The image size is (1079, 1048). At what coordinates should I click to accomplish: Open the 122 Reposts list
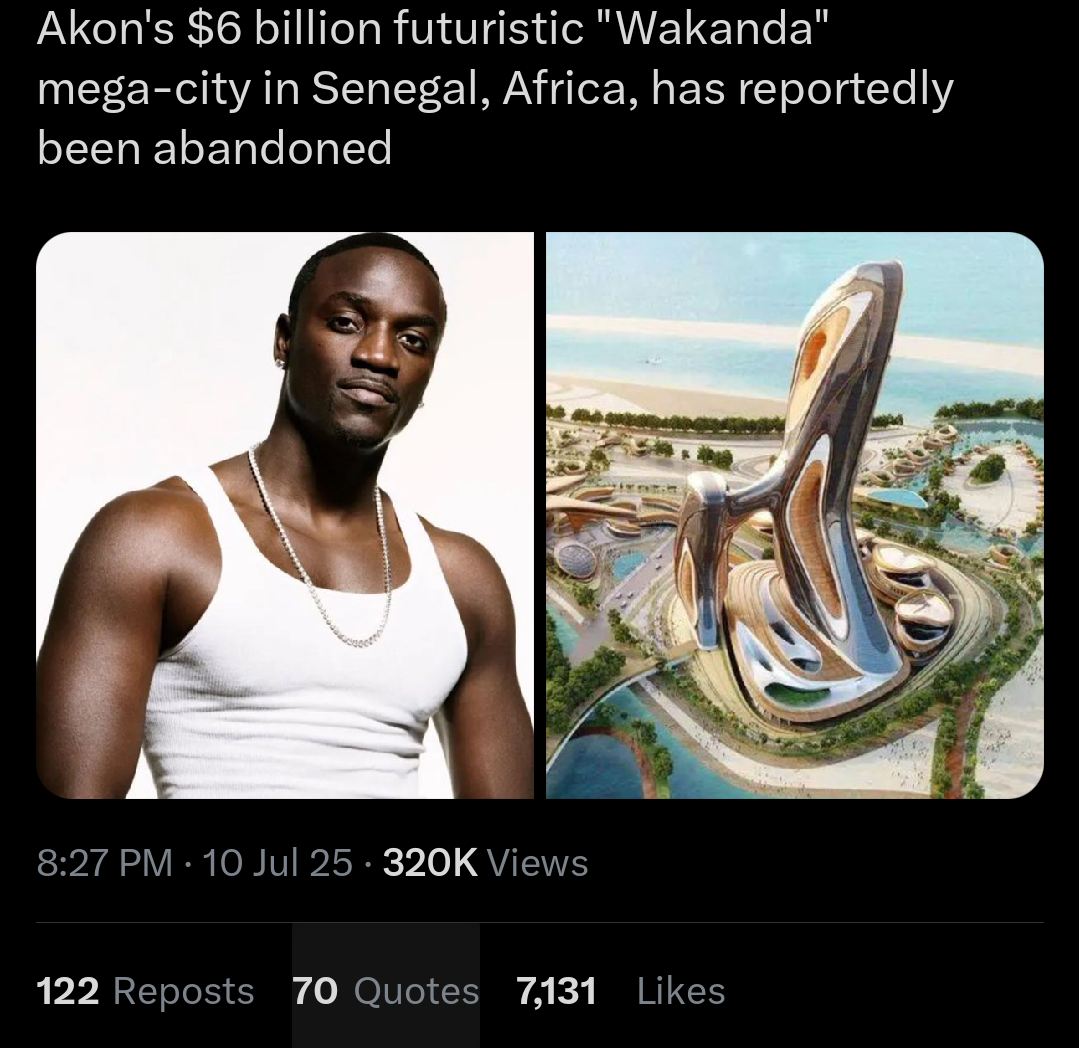point(145,992)
